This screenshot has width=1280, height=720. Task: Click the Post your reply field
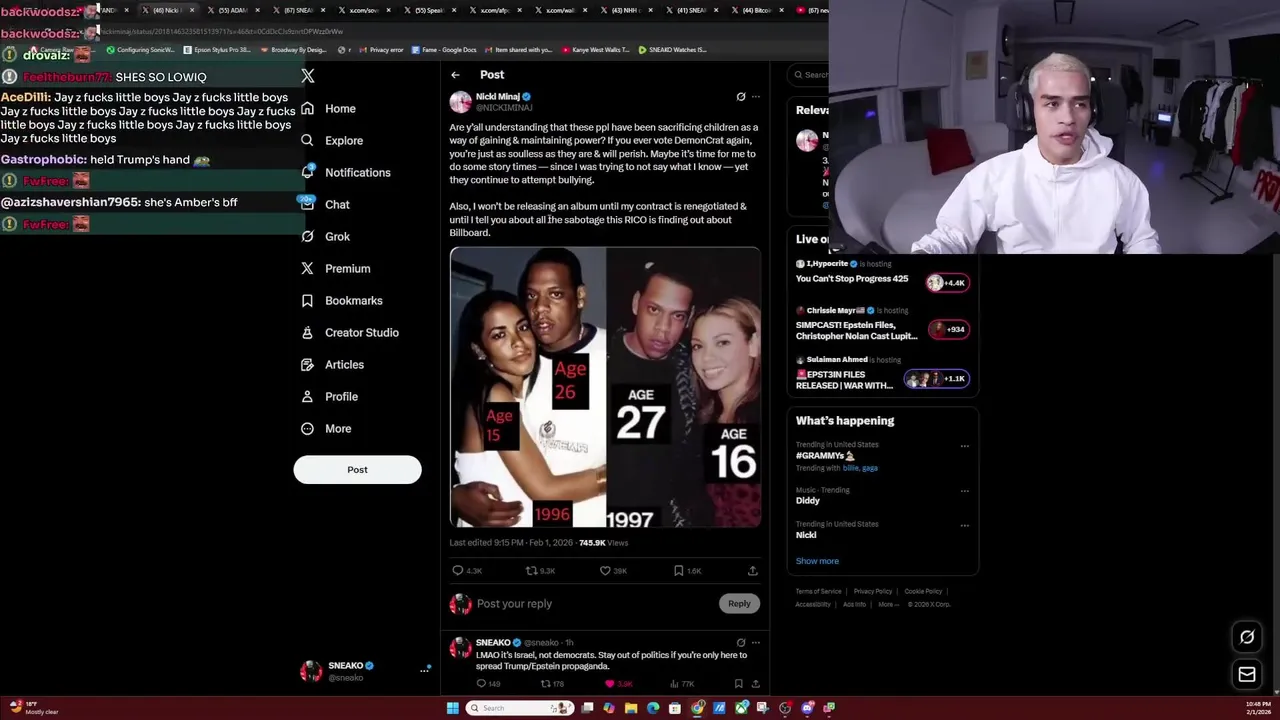coord(590,604)
